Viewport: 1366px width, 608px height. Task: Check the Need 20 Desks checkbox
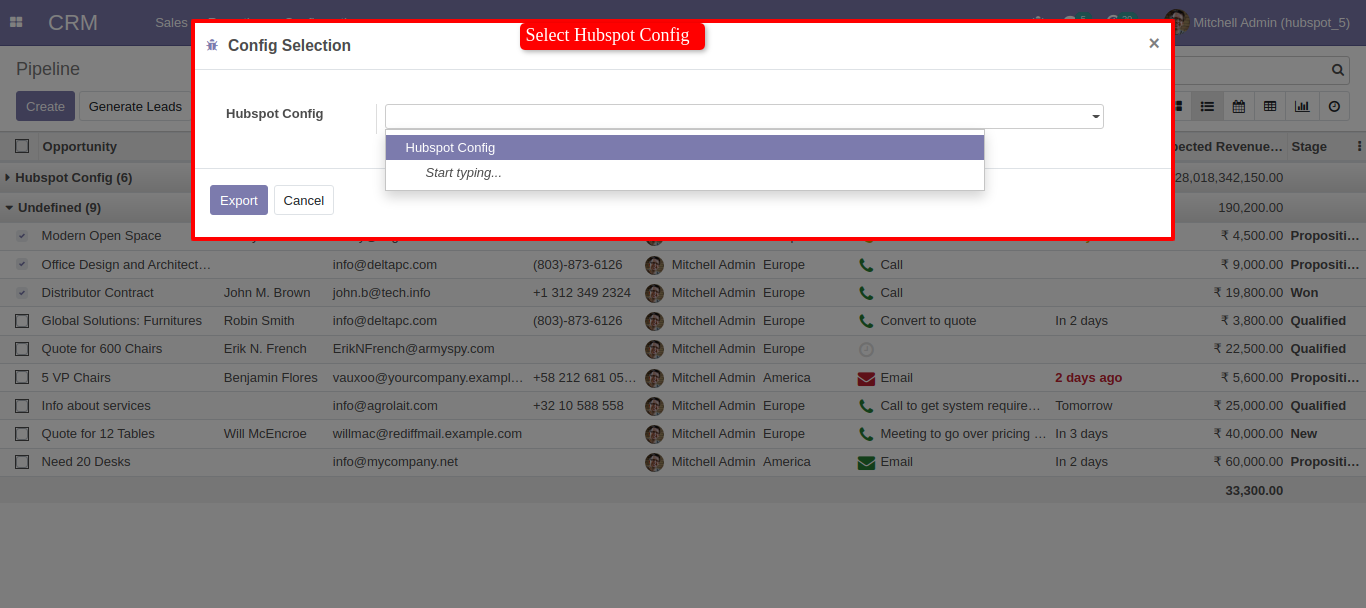[22, 462]
